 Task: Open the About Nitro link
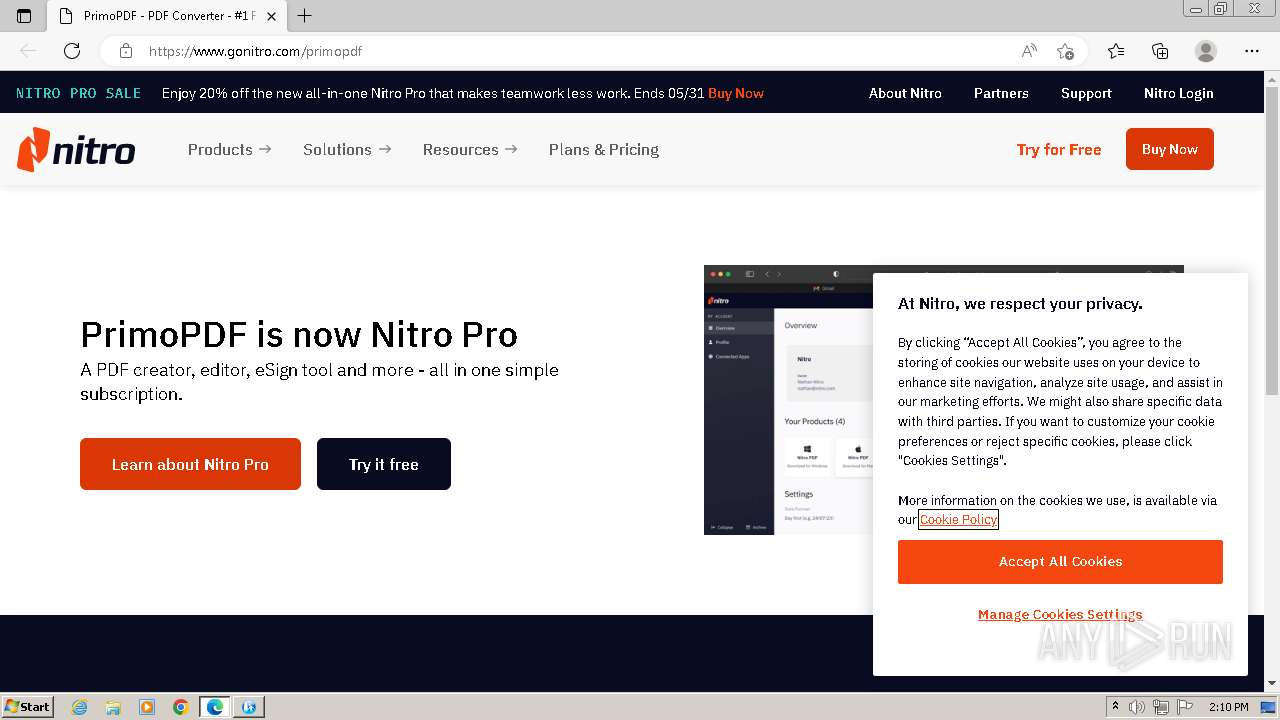pos(905,93)
